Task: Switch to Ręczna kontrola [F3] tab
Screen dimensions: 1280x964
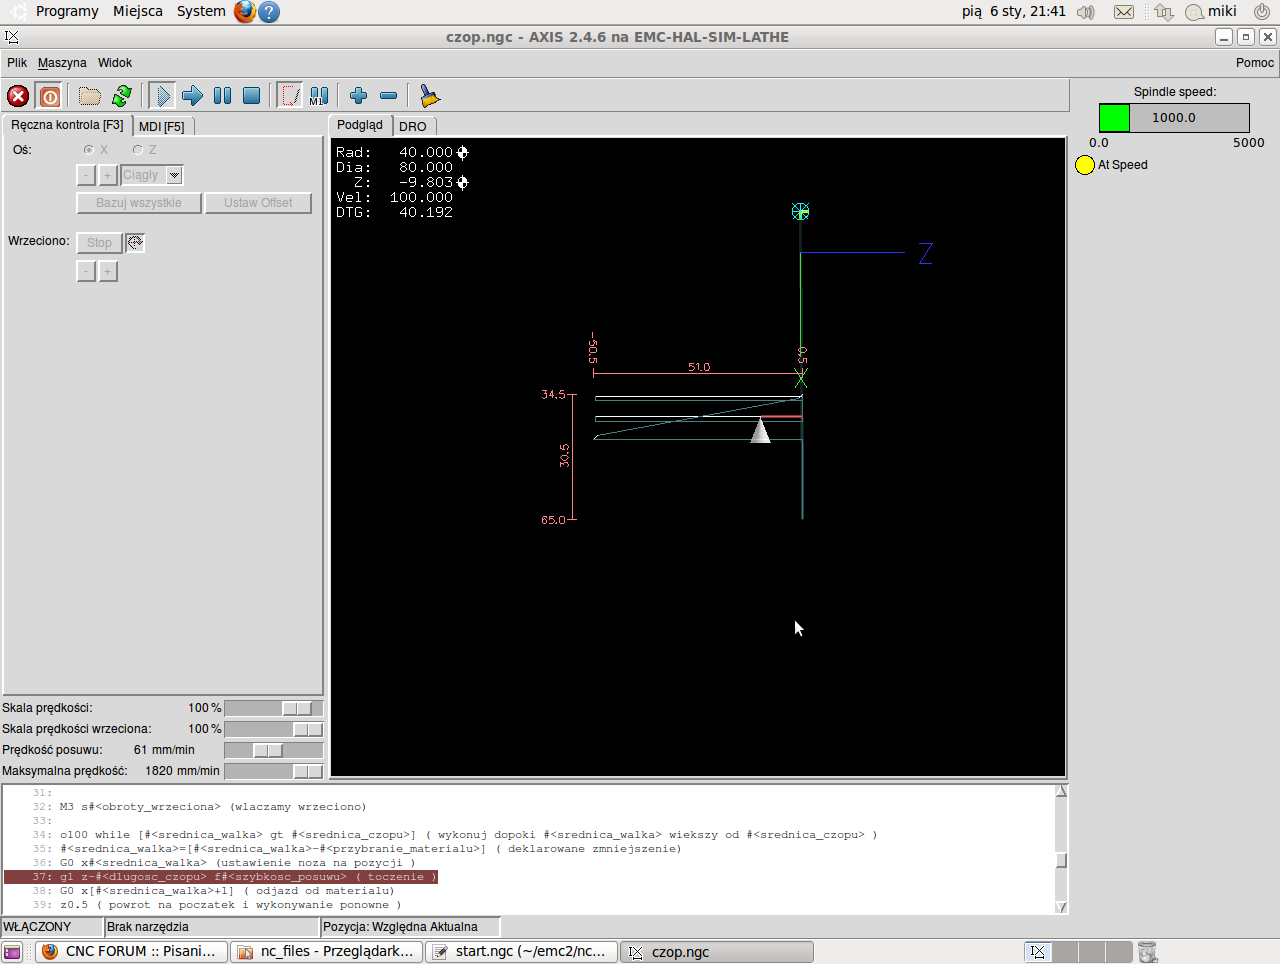Action: [x=67, y=125]
